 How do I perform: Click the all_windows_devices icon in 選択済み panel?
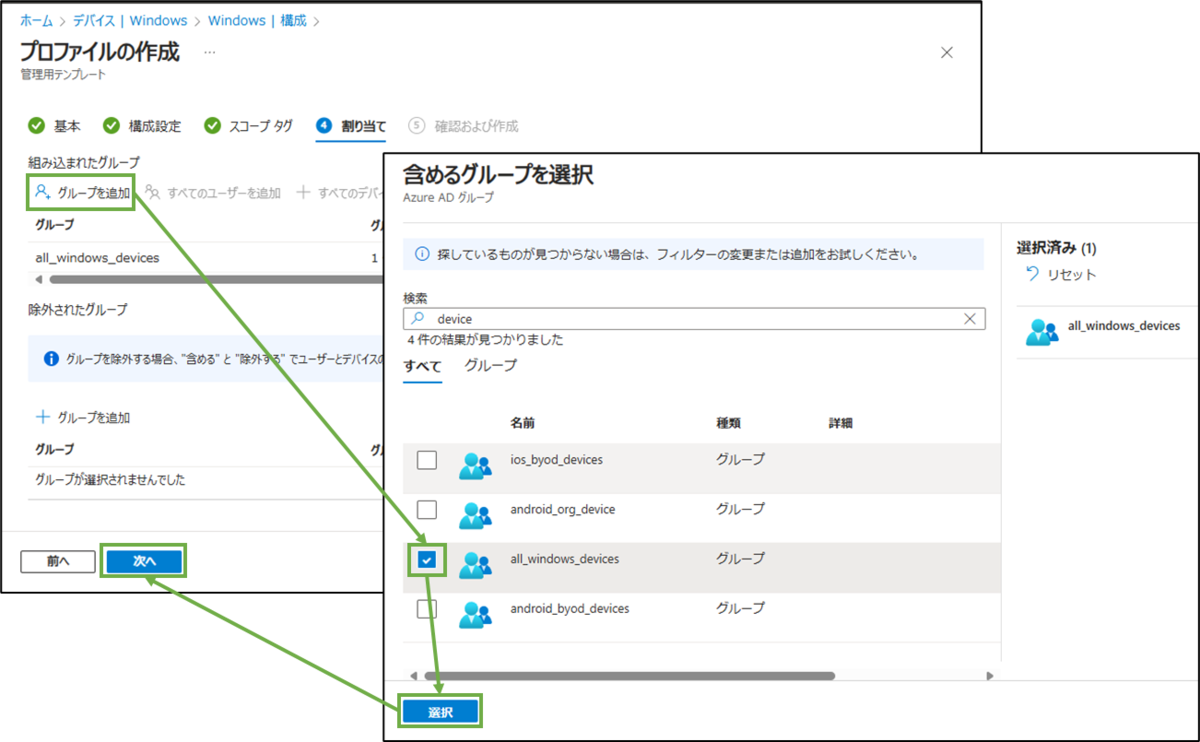(1041, 324)
